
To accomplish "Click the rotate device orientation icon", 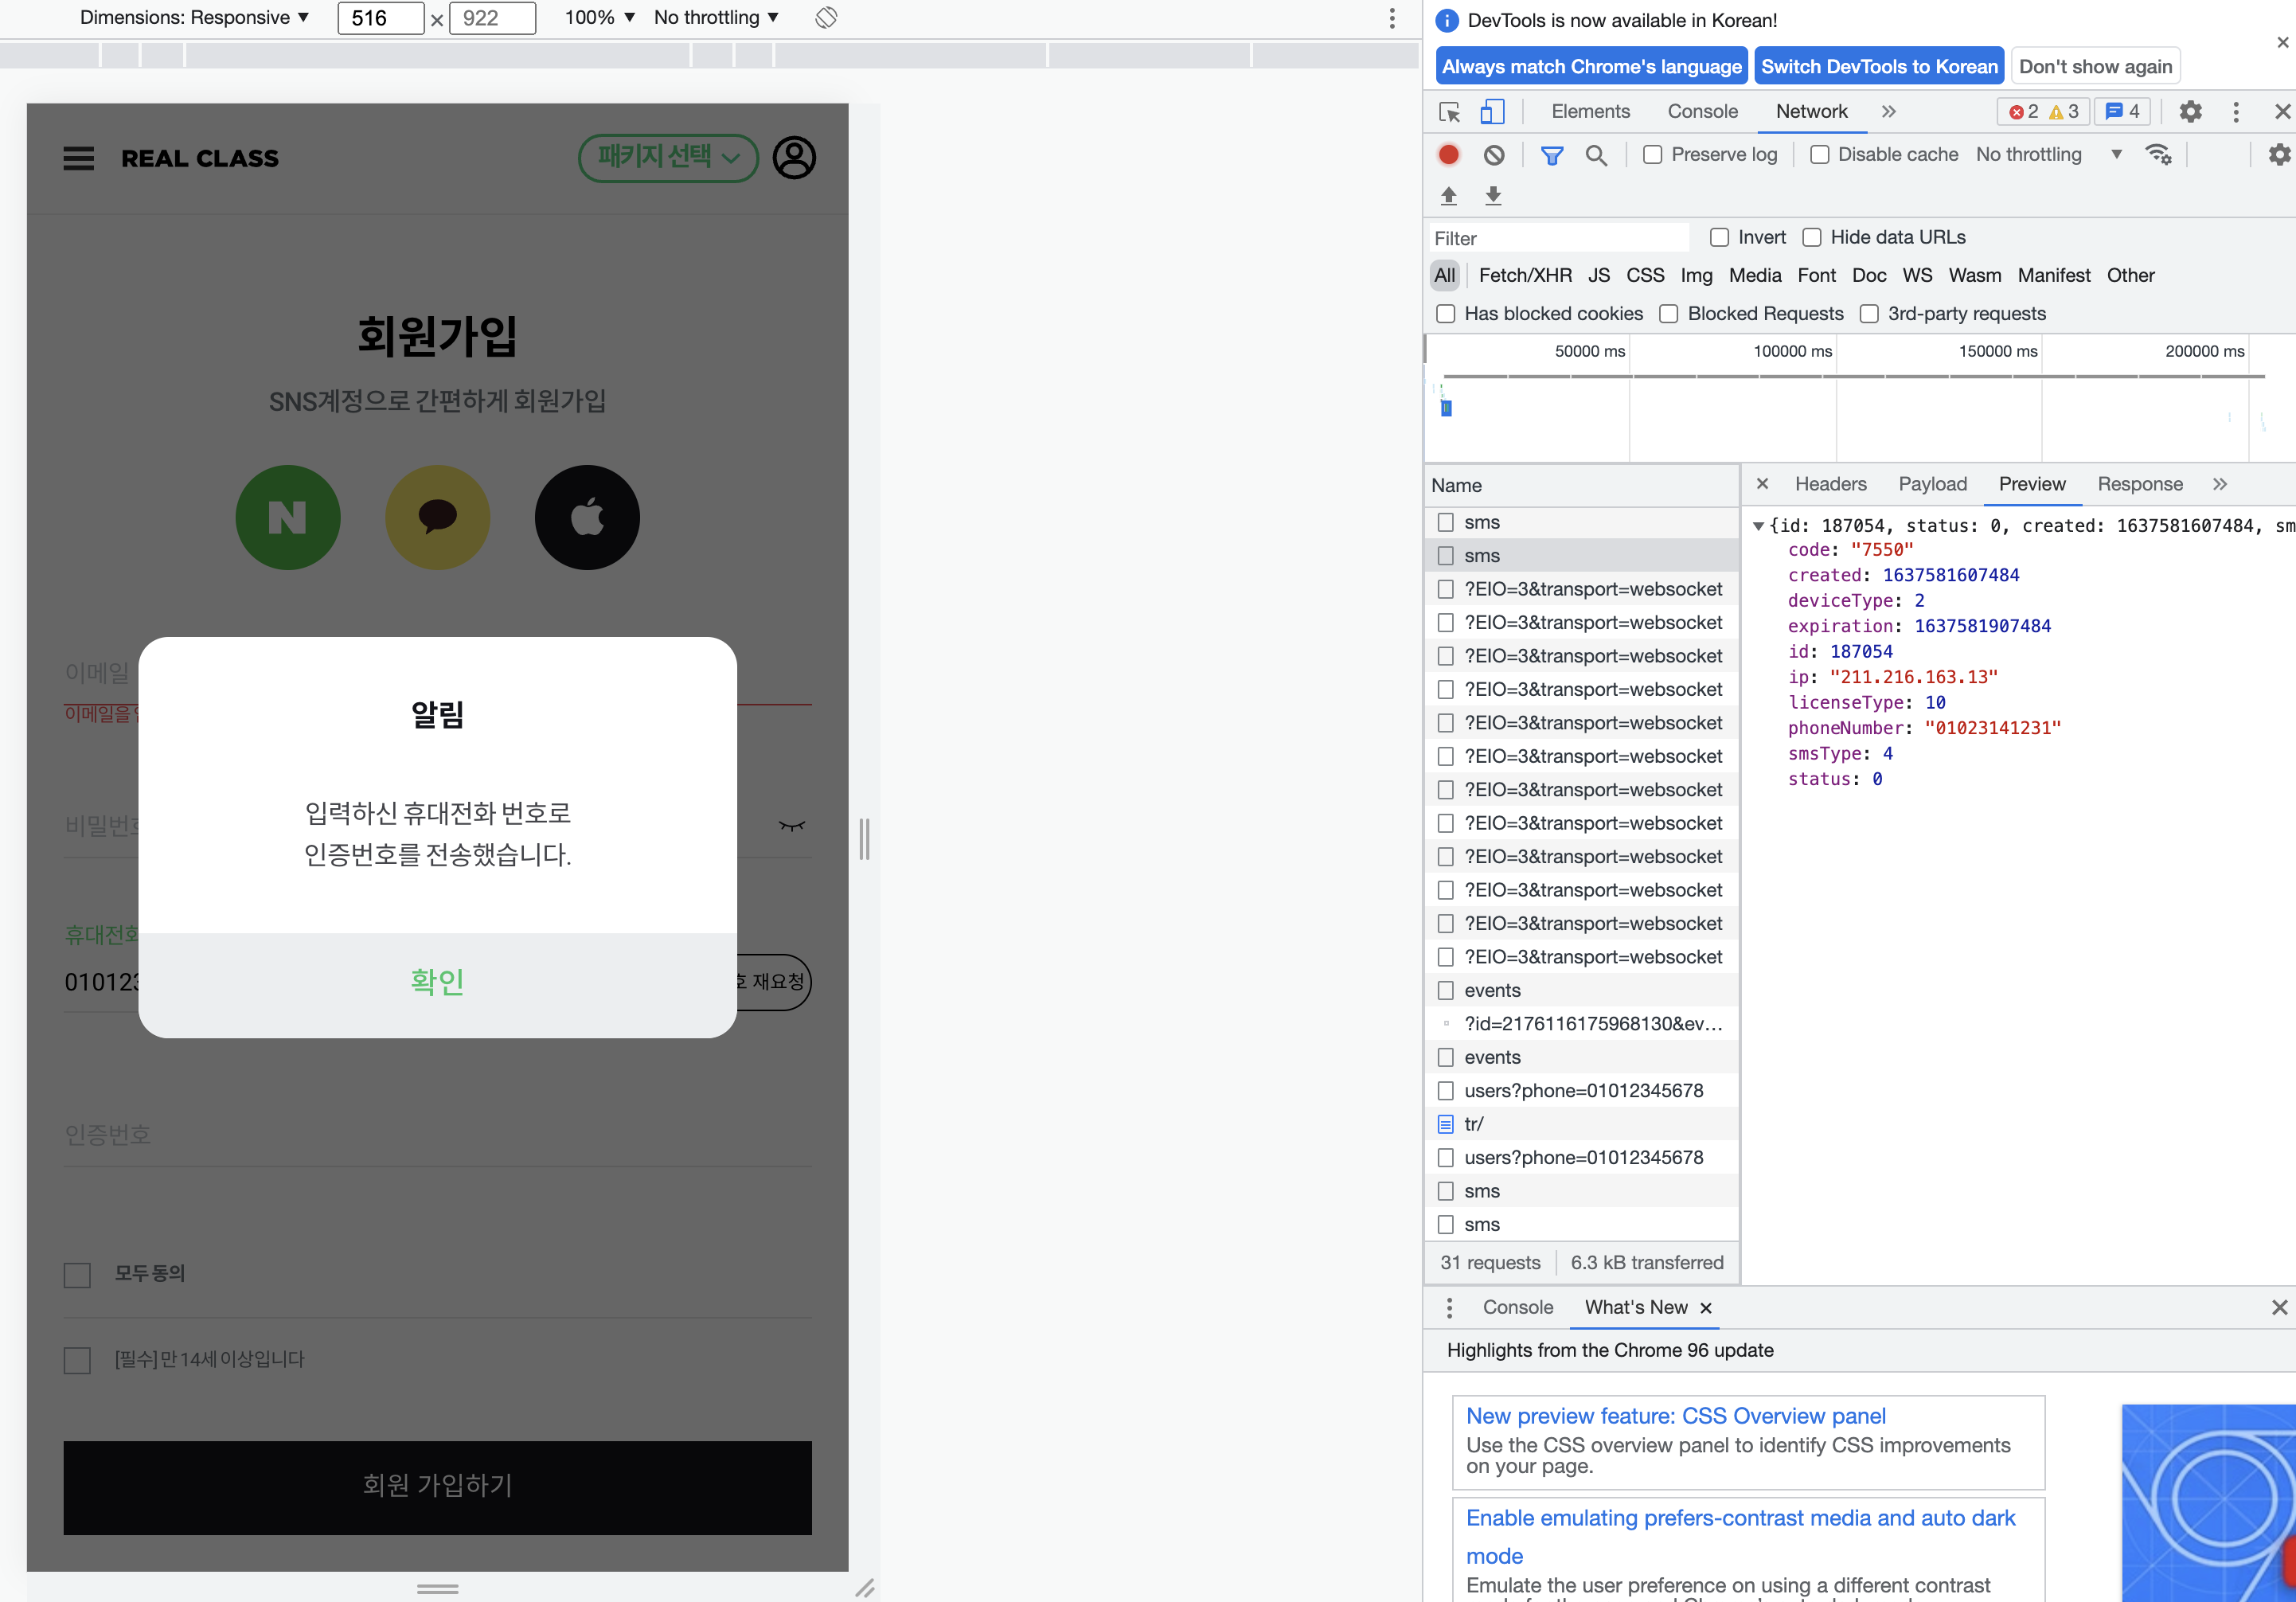I will [x=825, y=18].
